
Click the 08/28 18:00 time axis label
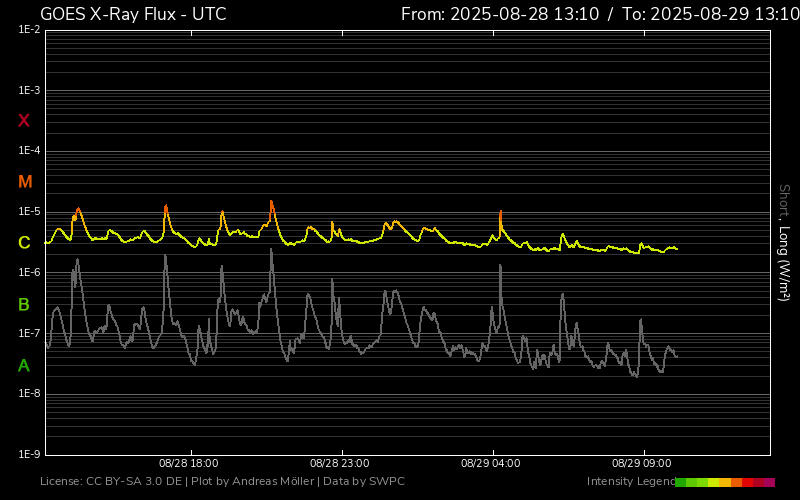(x=188, y=464)
